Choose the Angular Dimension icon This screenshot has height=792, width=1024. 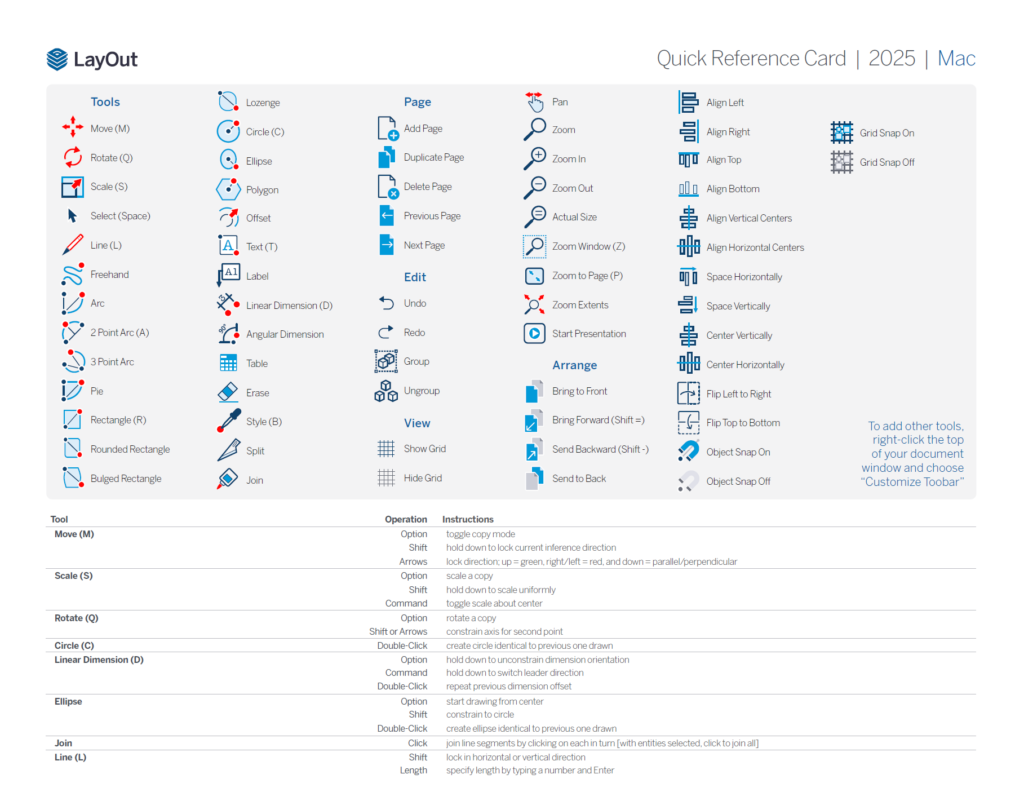(x=228, y=334)
